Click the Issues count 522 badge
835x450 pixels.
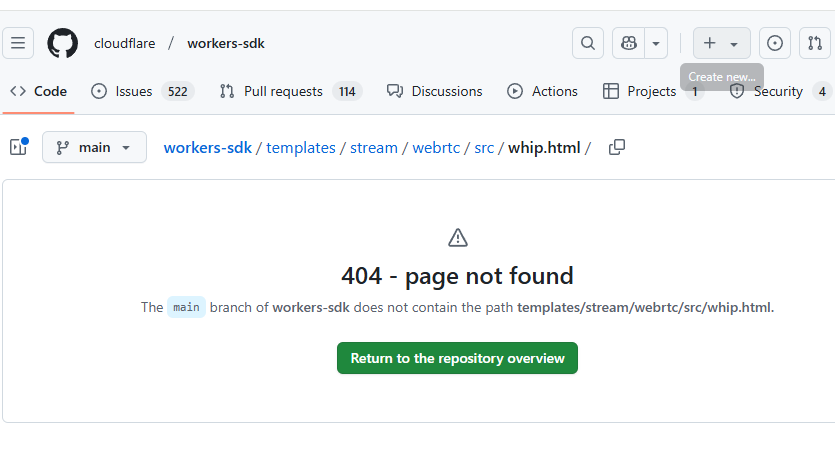[178, 92]
